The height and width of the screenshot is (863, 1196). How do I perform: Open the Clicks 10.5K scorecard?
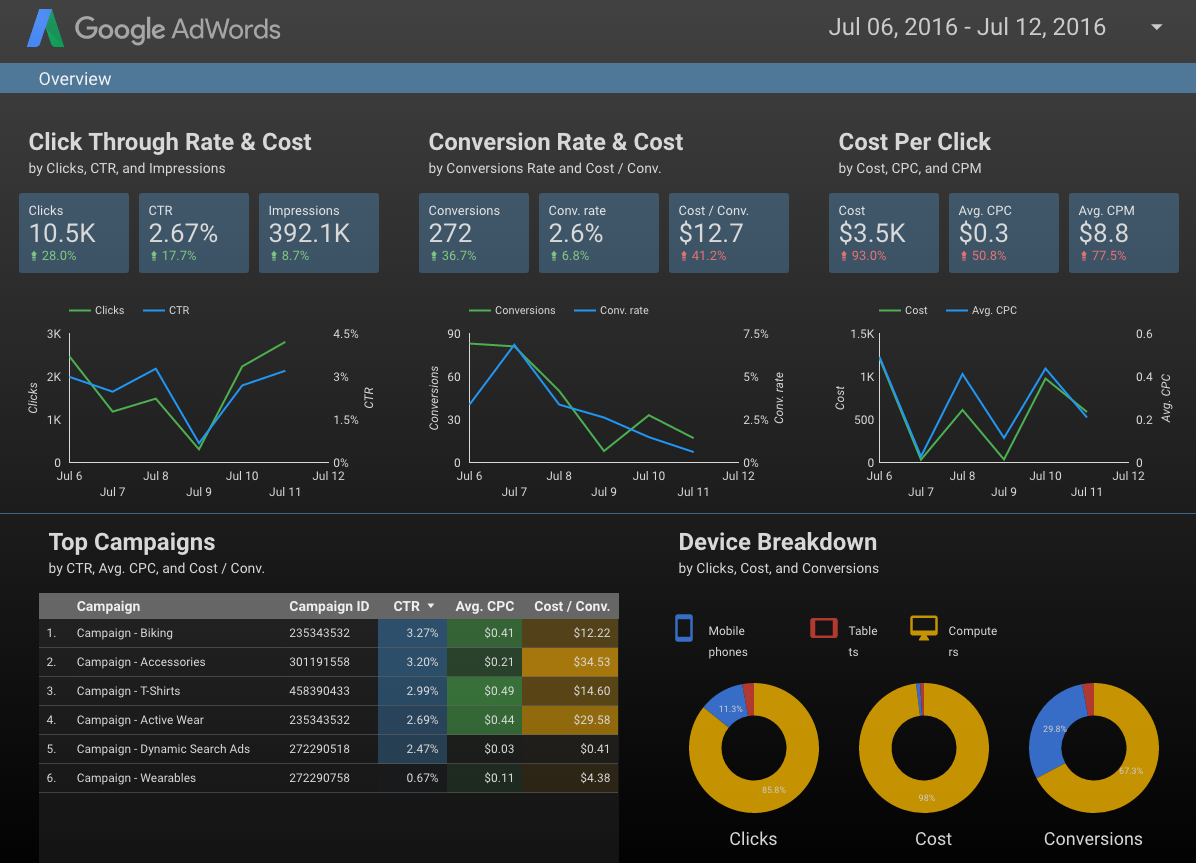pos(74,233)
